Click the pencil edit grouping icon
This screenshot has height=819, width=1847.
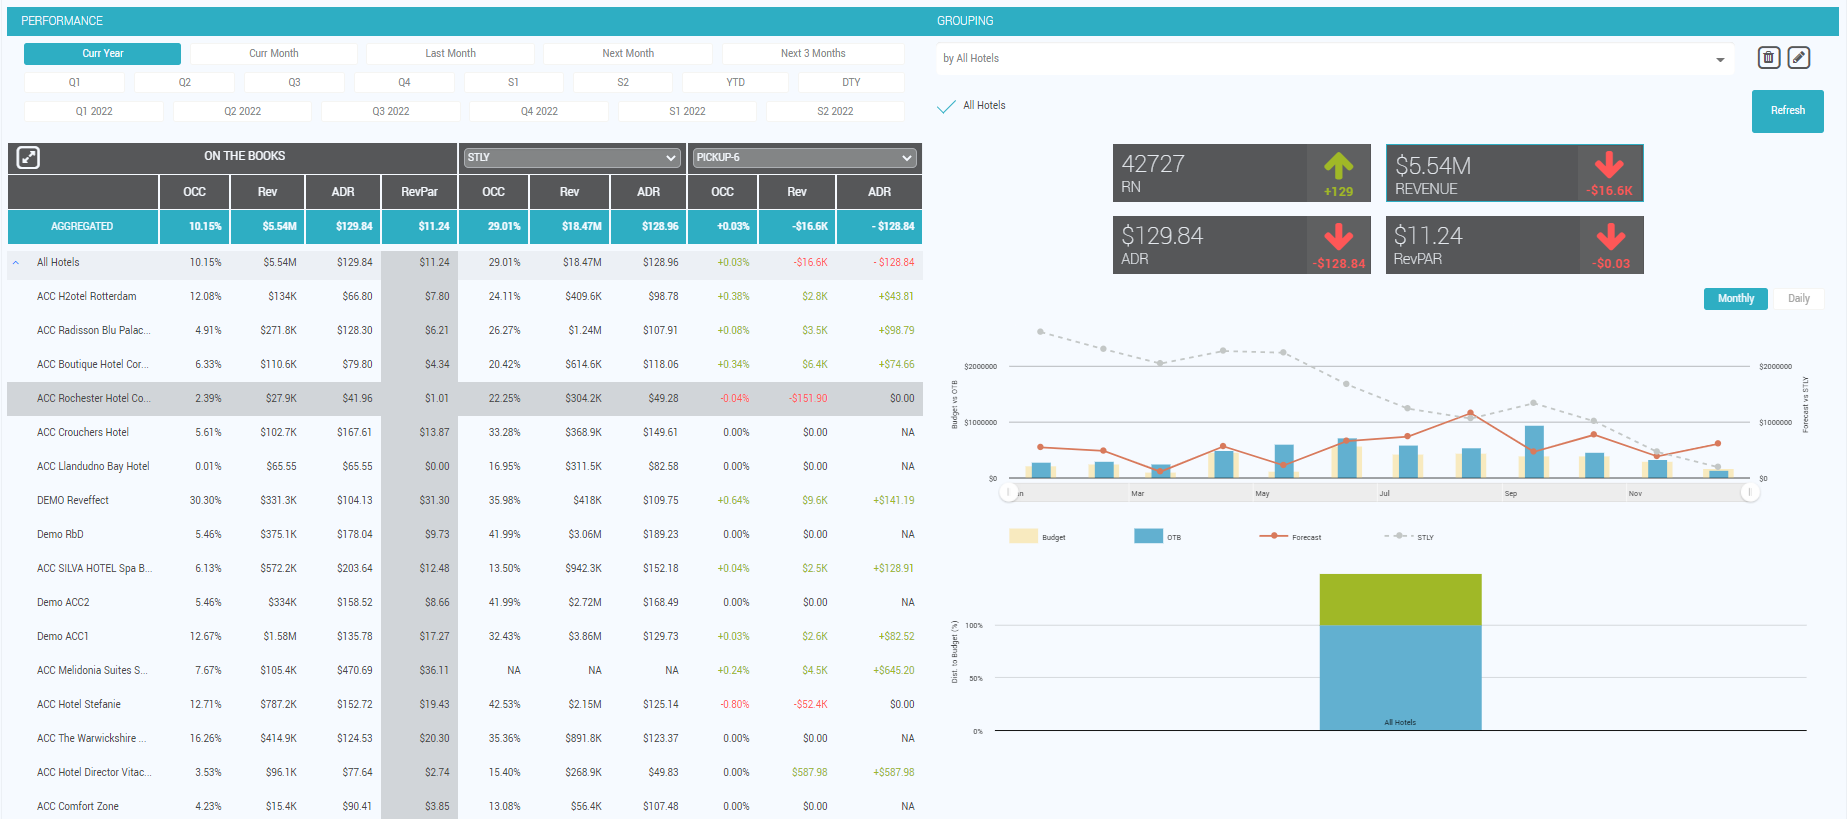(1798, 58)
